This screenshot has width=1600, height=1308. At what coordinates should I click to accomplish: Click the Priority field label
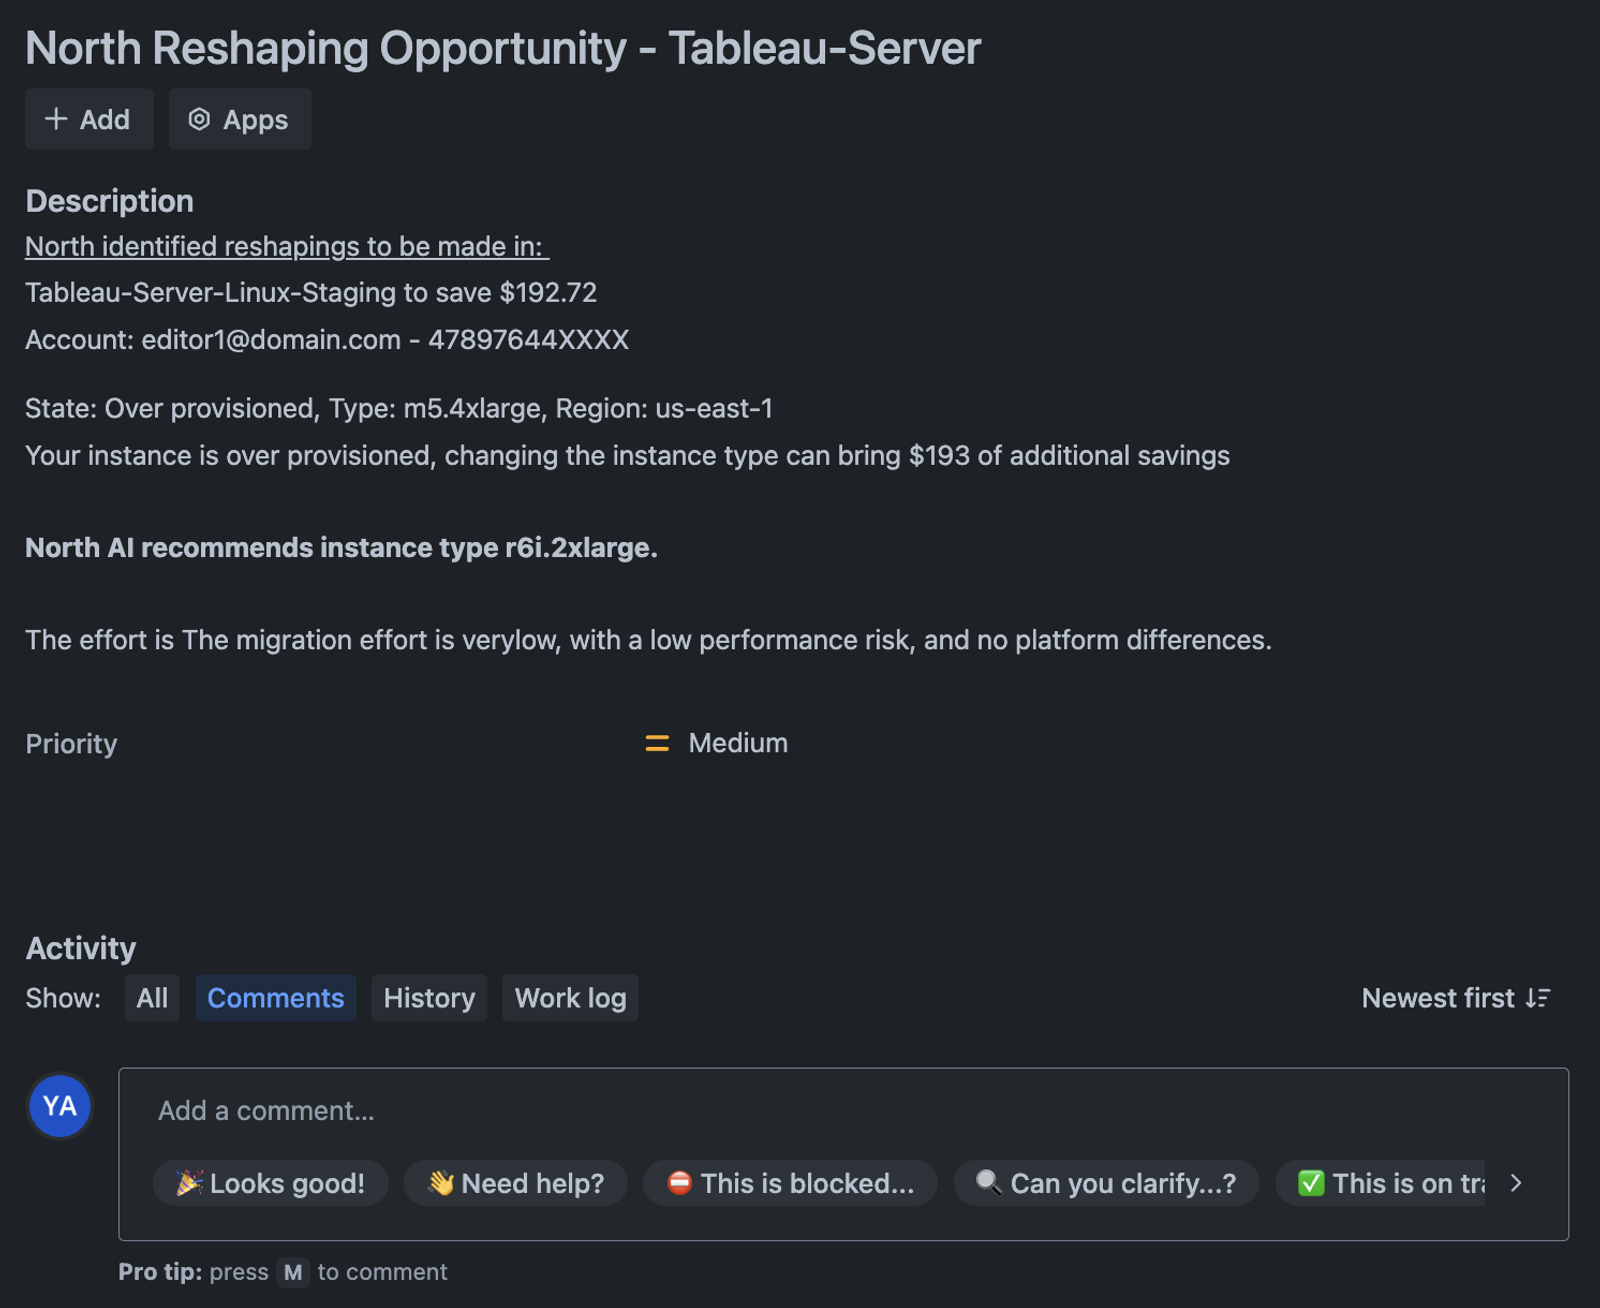click(71, 744)
